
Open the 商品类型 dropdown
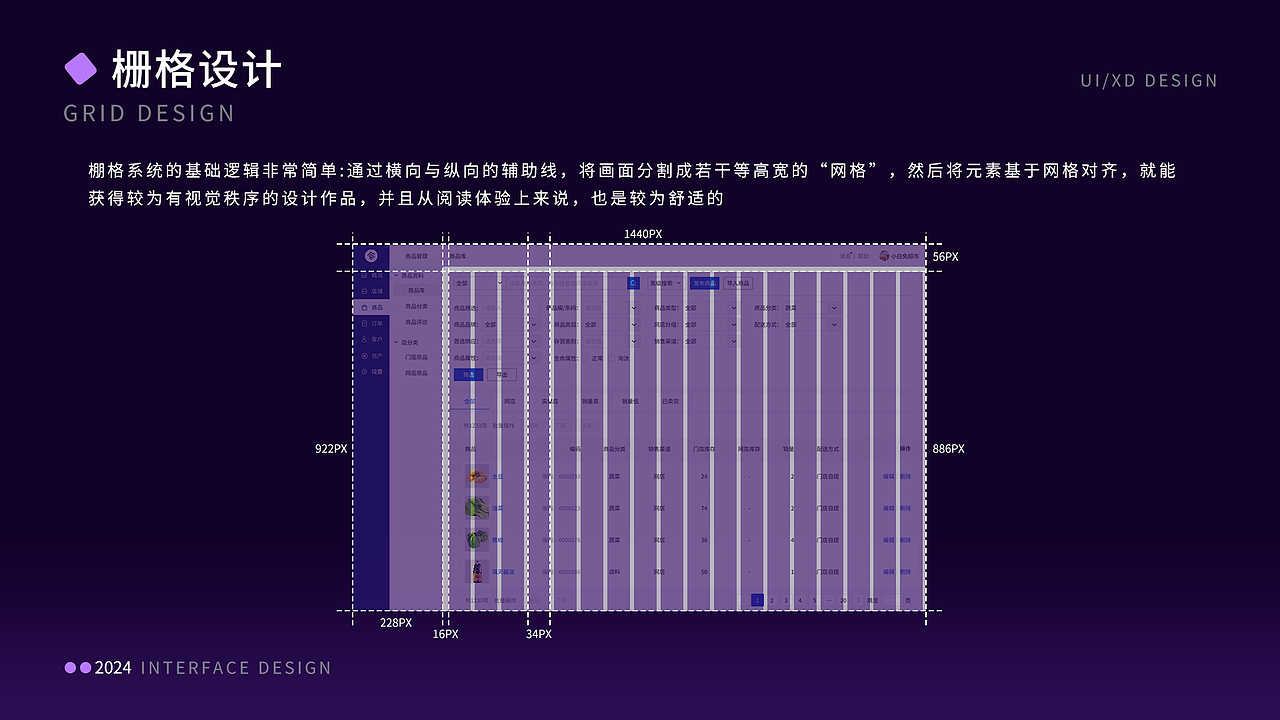[711, 308]
